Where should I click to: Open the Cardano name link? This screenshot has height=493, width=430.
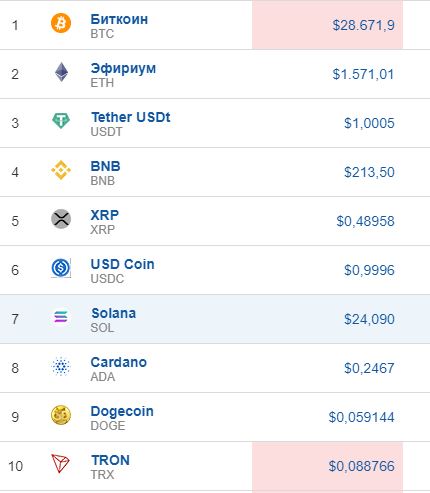(119, 362)
